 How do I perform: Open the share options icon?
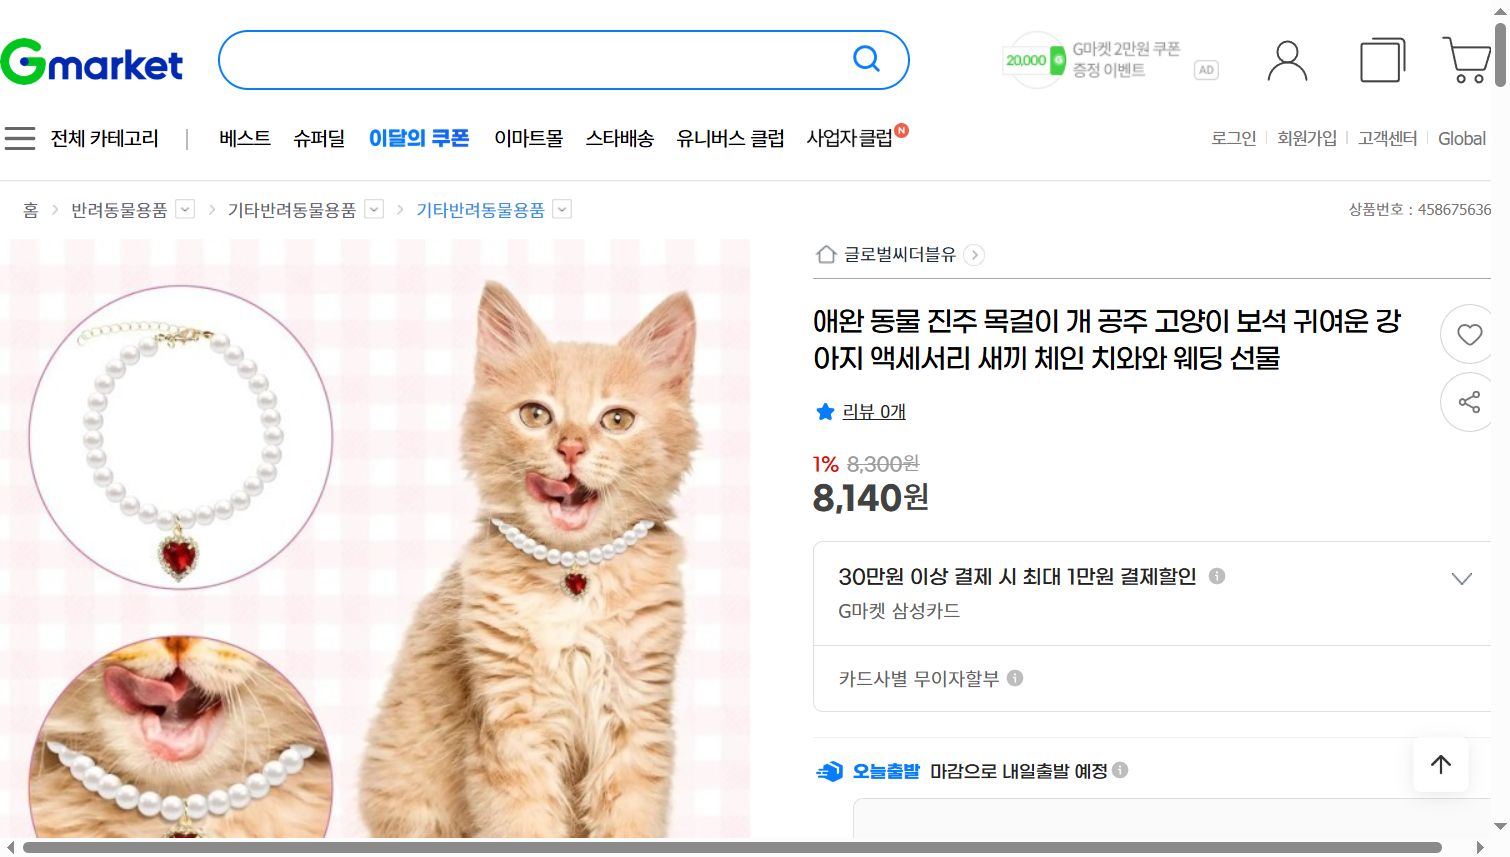pos(1467,402)
